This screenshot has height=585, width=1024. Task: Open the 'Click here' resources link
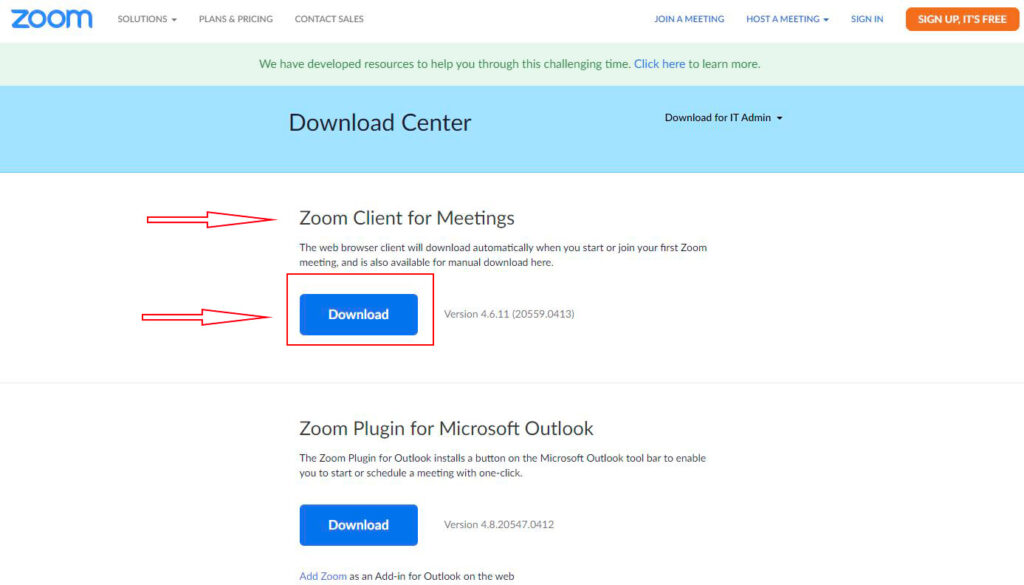[x=660, y=64]
